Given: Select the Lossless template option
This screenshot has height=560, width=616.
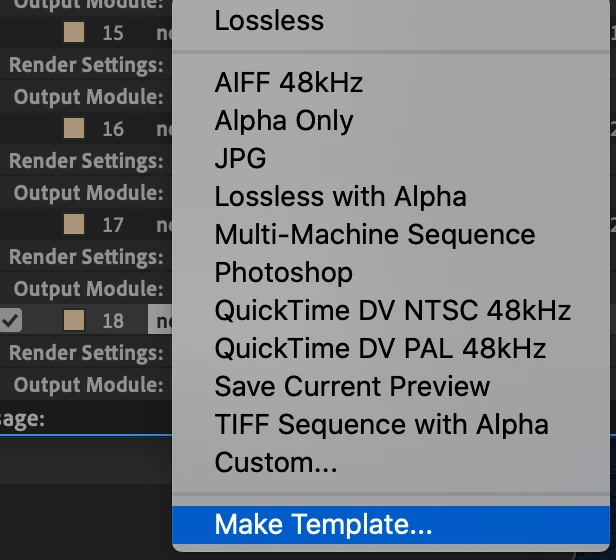Looking at the screenshot, I should click(x=268, y=20).
